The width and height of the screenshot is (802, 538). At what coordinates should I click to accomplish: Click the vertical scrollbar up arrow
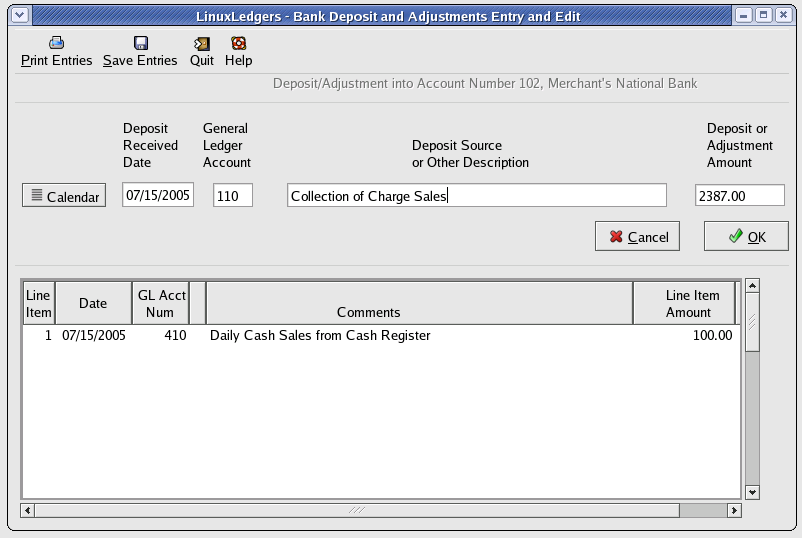click(752, 286)
